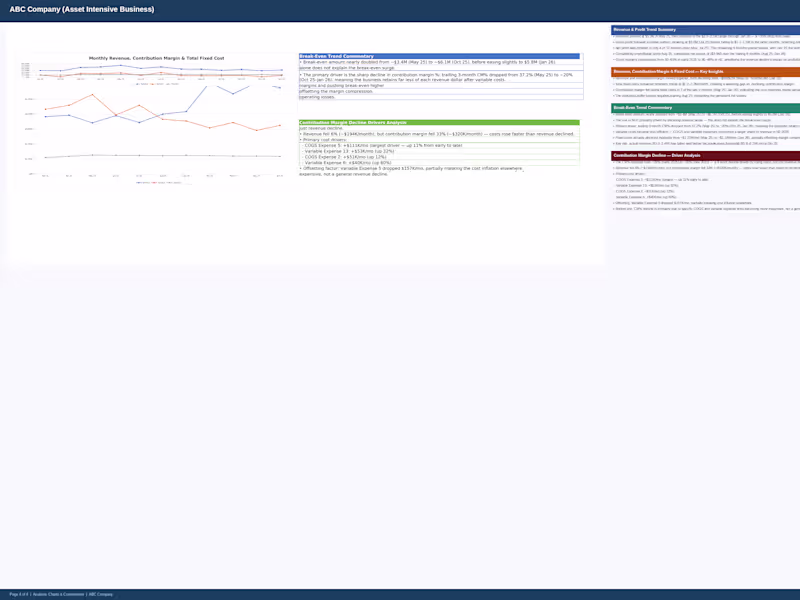
Task: Click text 'alone does not explain the break-even surge'
Action: (346, 68)
